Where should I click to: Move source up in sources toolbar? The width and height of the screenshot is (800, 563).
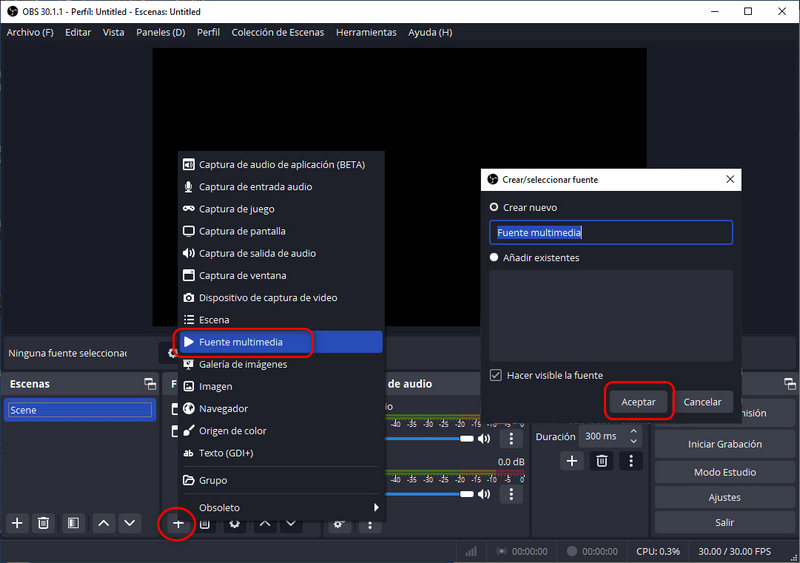[x=265, y=524]
